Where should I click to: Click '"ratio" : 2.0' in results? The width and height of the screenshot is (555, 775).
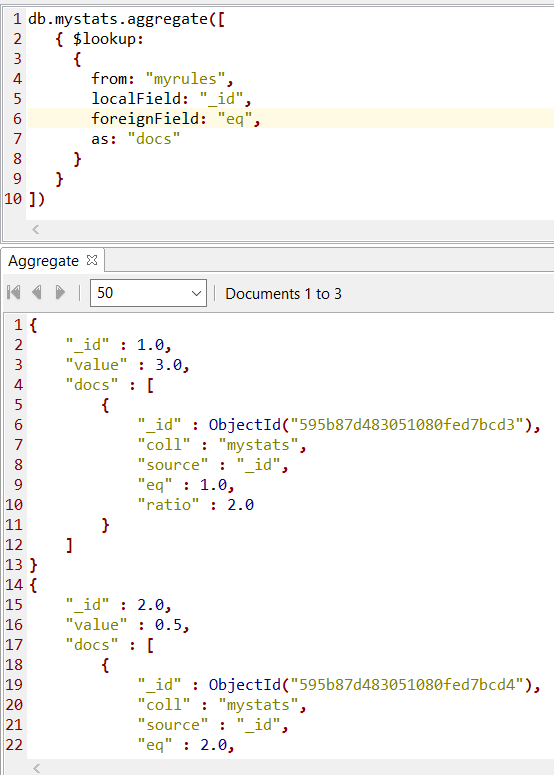click(x=196, y=505)
